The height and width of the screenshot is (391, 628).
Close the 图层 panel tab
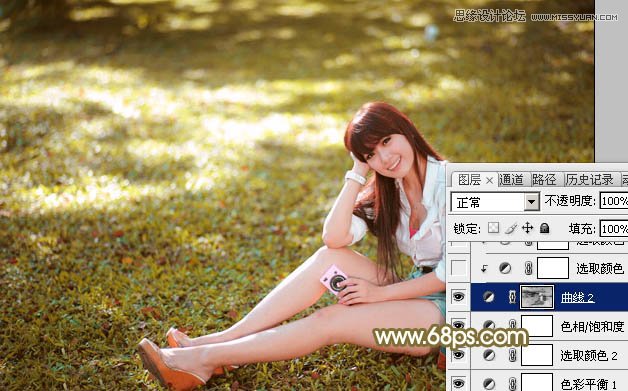pyautogui.click(x=489, y=181)
